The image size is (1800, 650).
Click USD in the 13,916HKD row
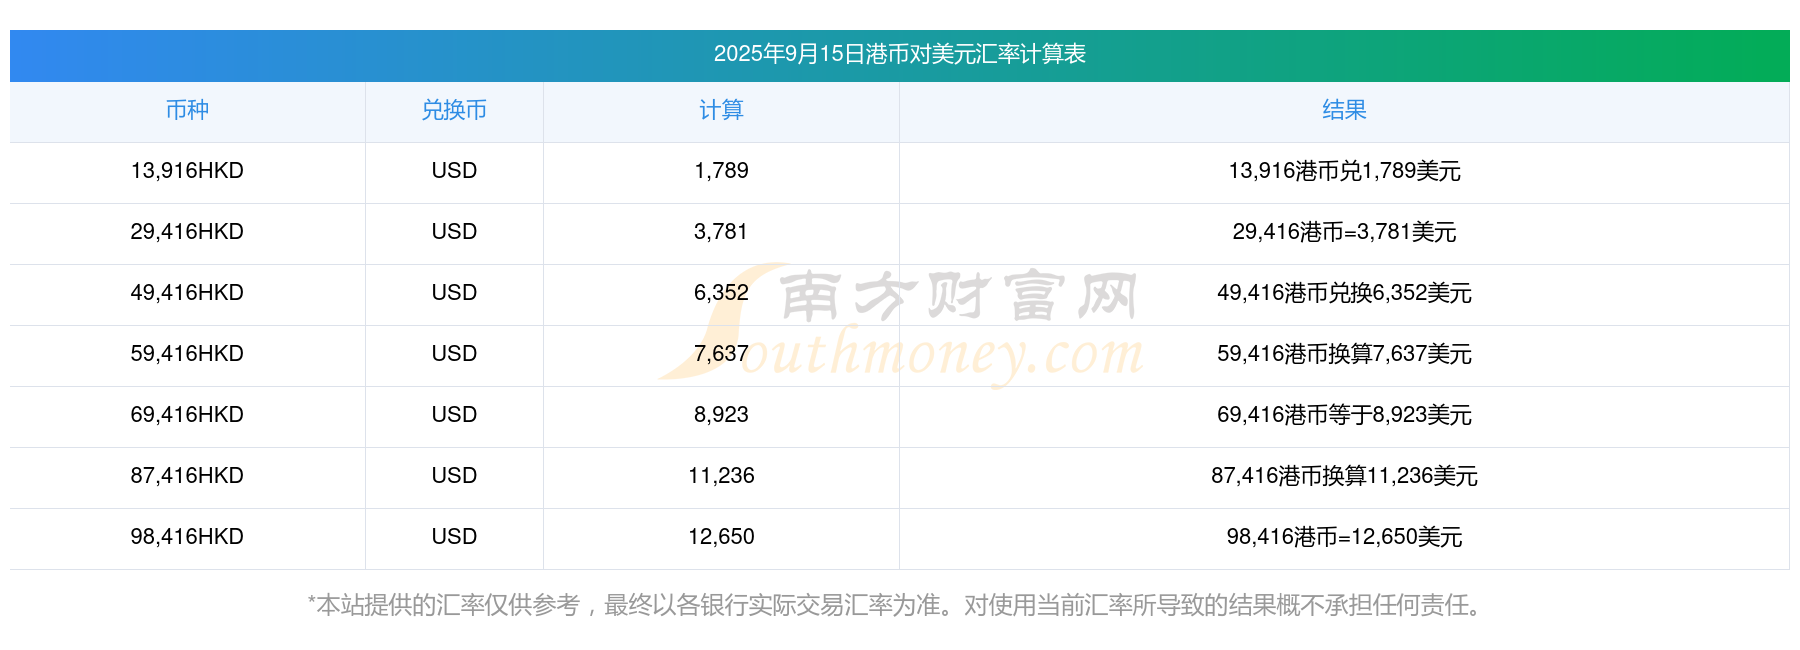tap(454, 171)
